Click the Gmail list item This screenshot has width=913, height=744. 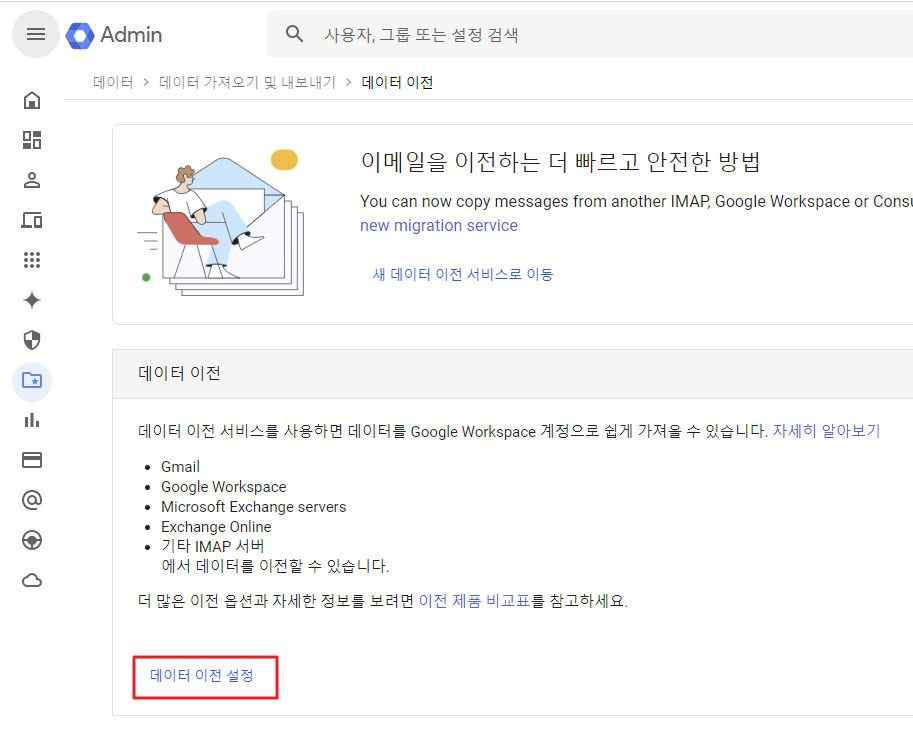coord(181,467)
